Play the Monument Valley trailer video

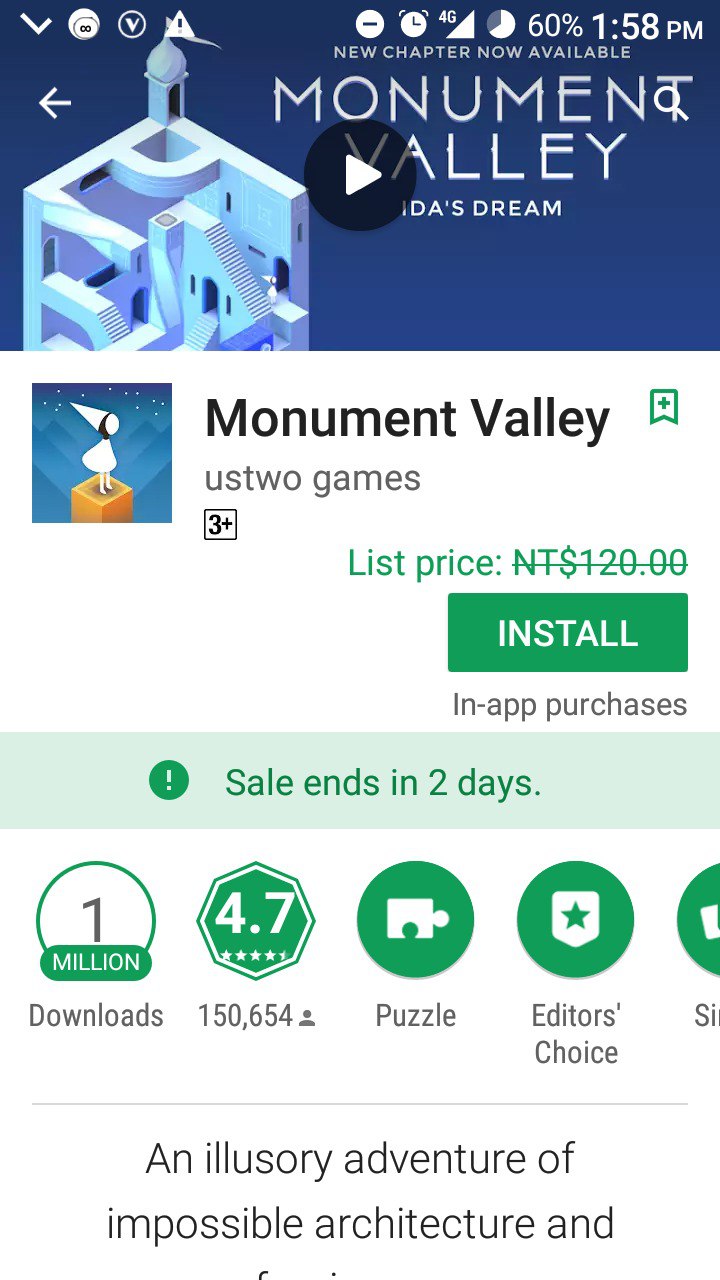click(x=360, y=176)
